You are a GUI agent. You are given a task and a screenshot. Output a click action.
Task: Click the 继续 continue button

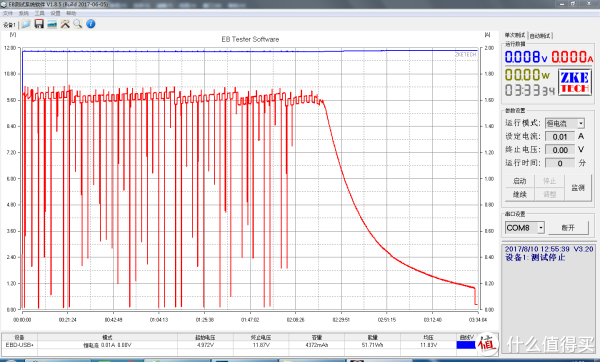519,194
